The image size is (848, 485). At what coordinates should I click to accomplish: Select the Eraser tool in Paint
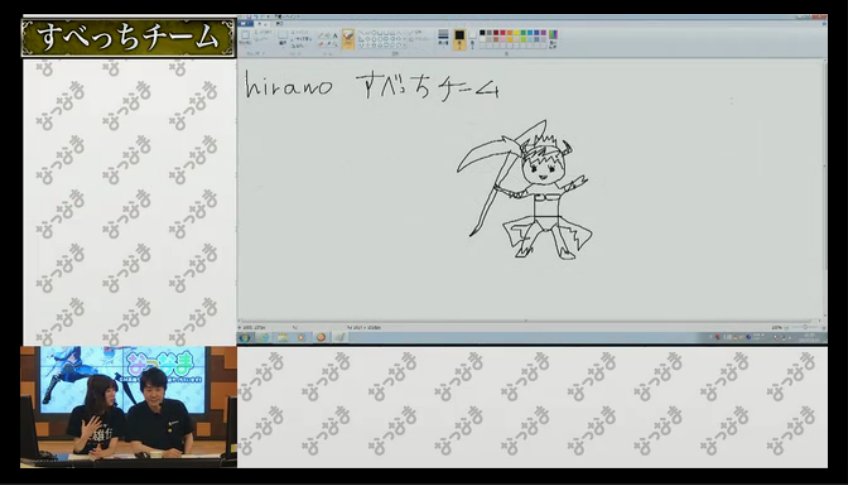[322, 43]
